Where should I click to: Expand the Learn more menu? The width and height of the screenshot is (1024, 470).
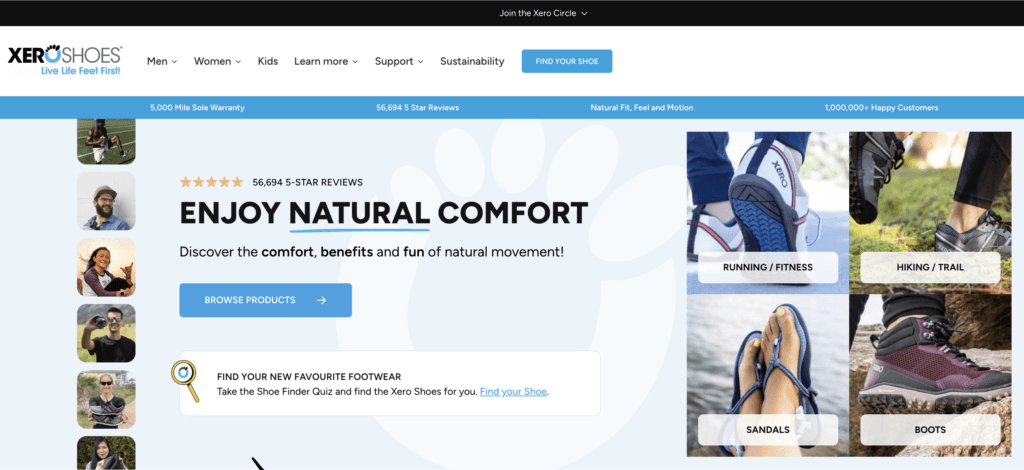click(326, 61)
